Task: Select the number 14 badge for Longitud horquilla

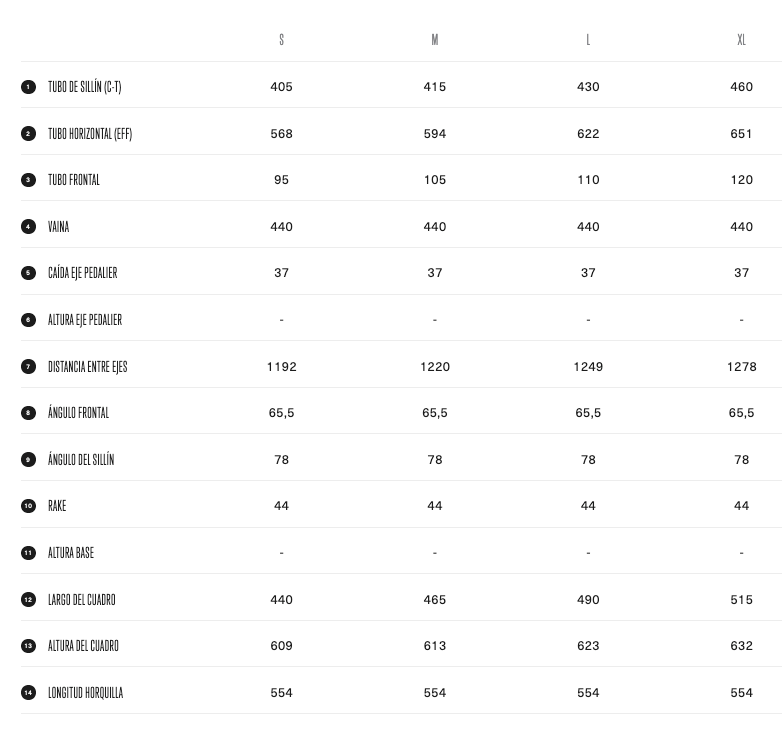Action: 28,693
